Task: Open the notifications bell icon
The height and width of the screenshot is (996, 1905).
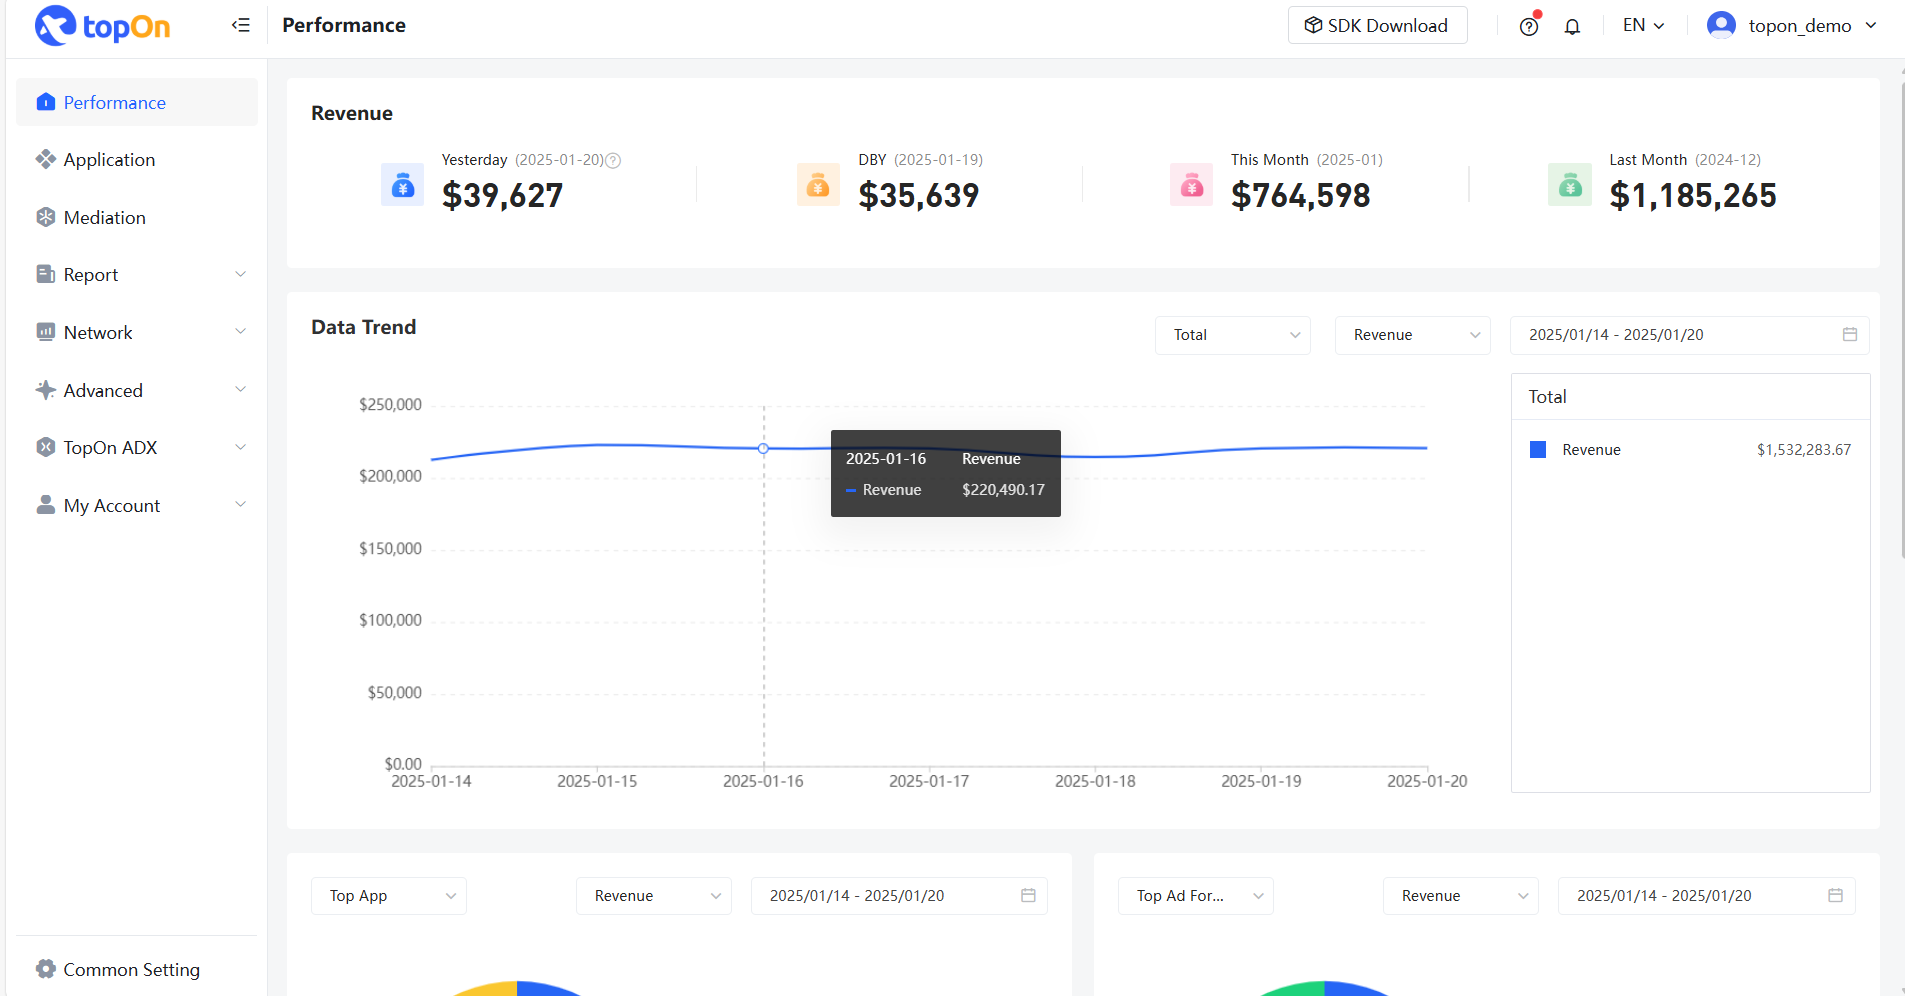Action: [1572, 26]
